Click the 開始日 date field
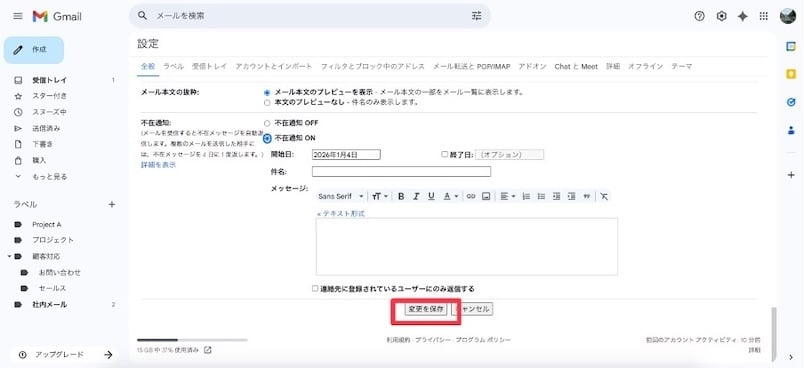Screen dimensions: 804x368 [346, 154]
